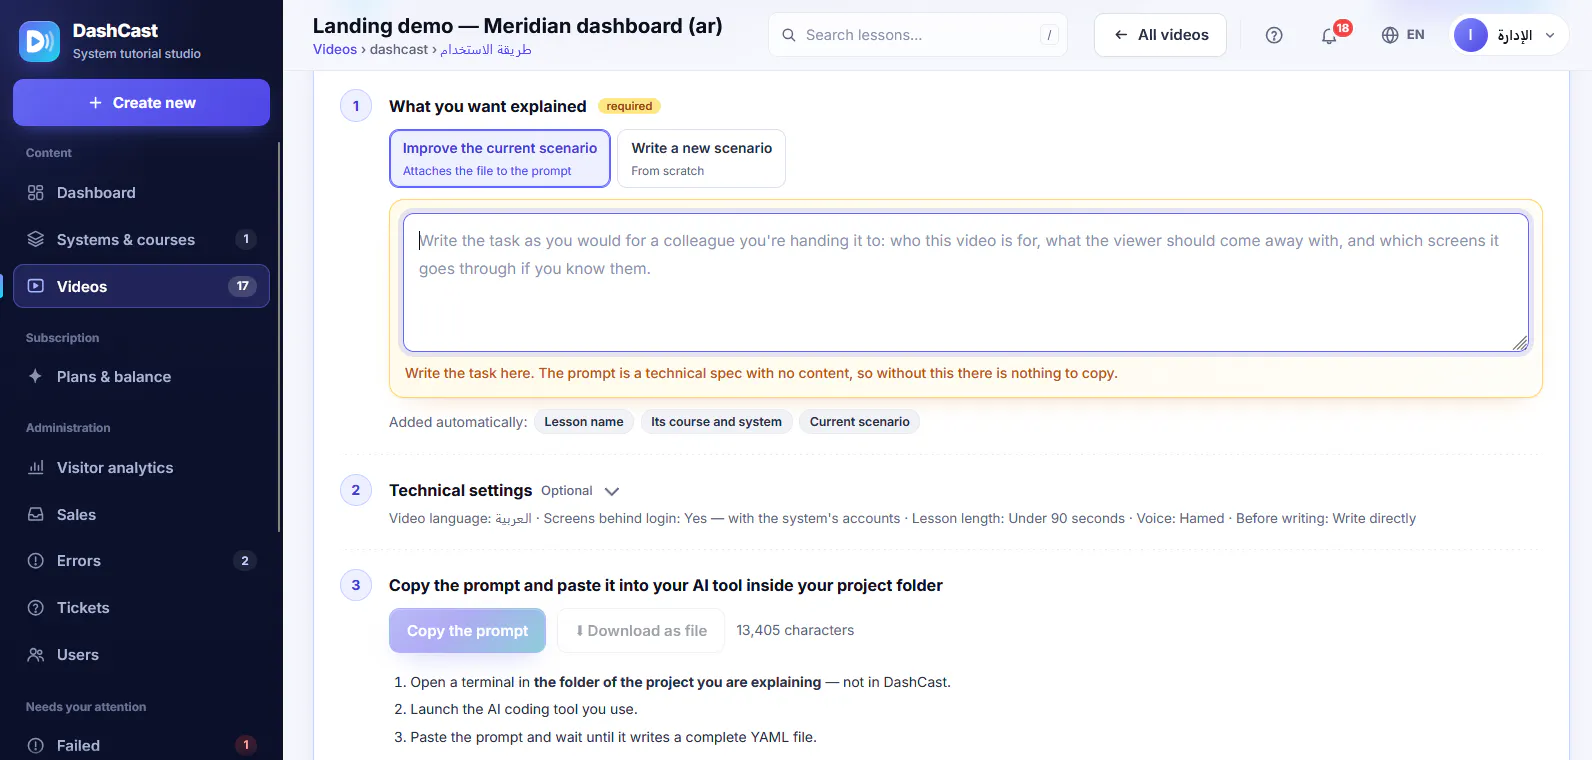Viewport: 1592px width, 760px height.
Task: Click the Sales inbox icon
Action: pyautogui.click(x=36, y=515)
